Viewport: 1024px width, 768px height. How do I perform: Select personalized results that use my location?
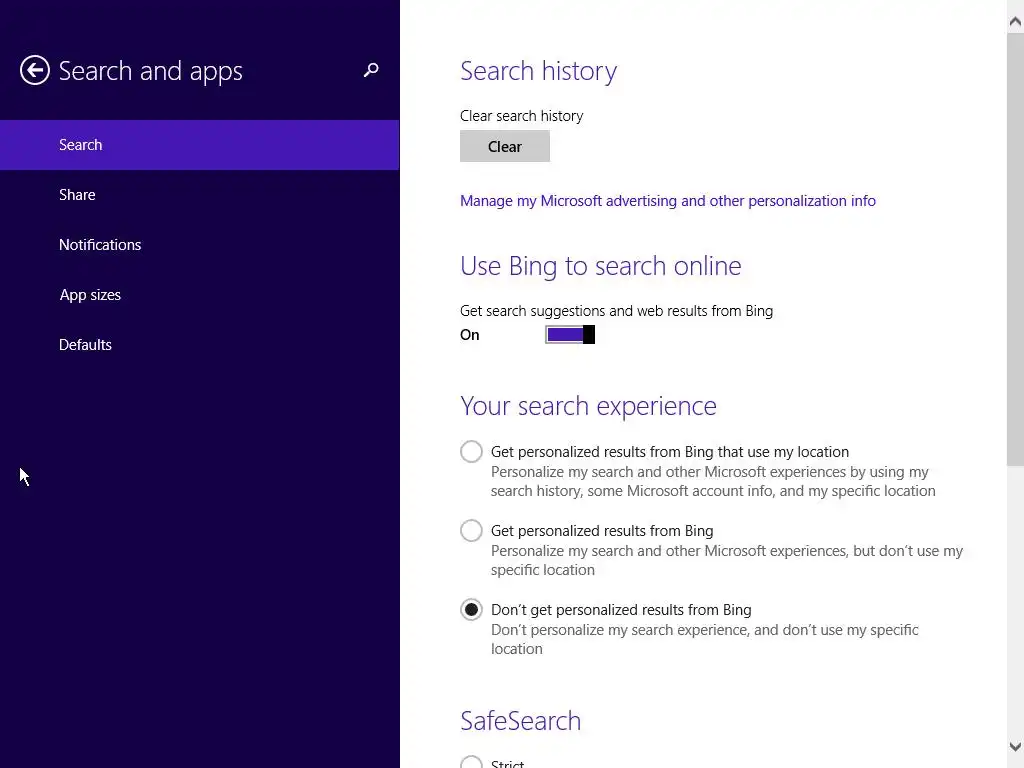471,451
